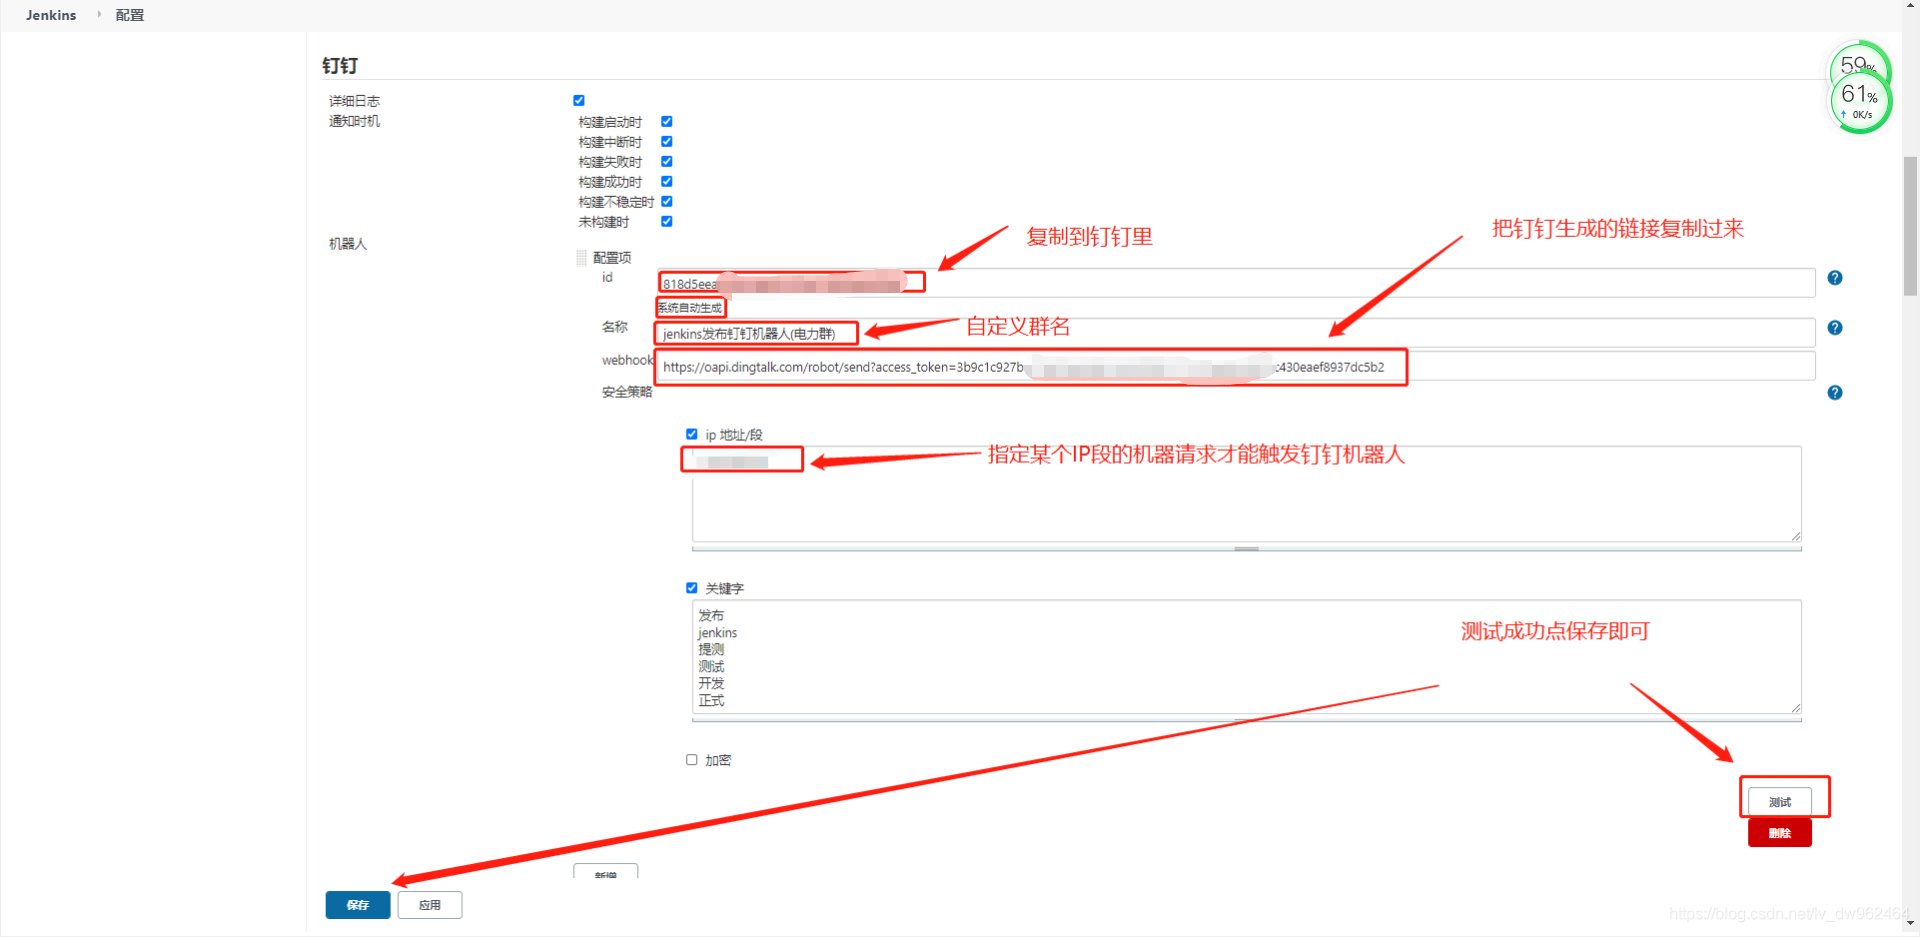This screenshot has height=937, width=1920.
Task: Click the 钉钉 section heading
Action: [340, 66]
